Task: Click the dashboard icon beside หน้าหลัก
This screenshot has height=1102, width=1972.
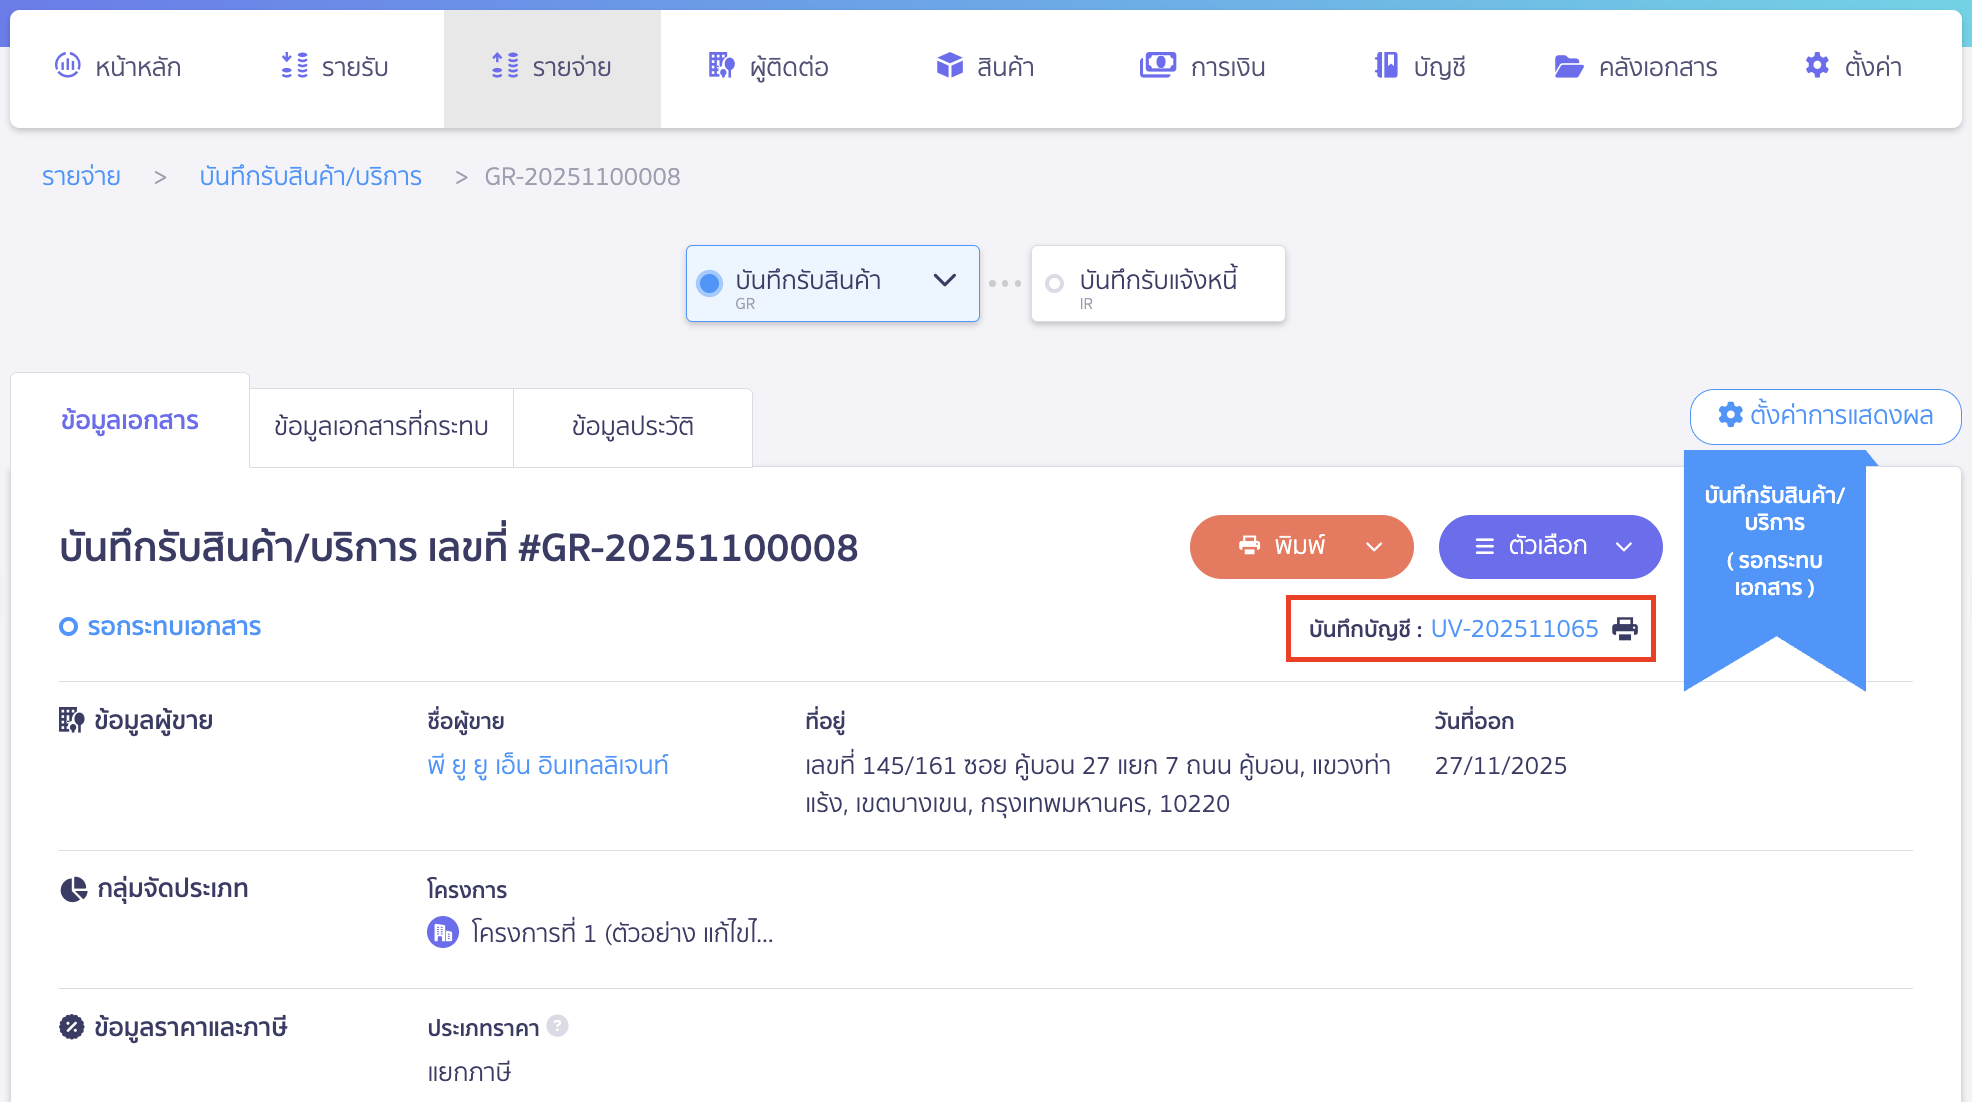Action: 67,66
